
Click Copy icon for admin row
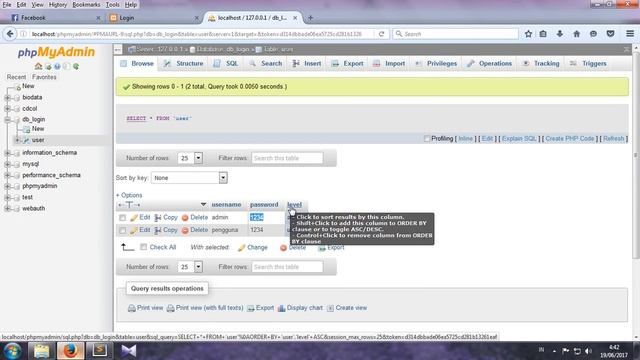pos(158,218)
